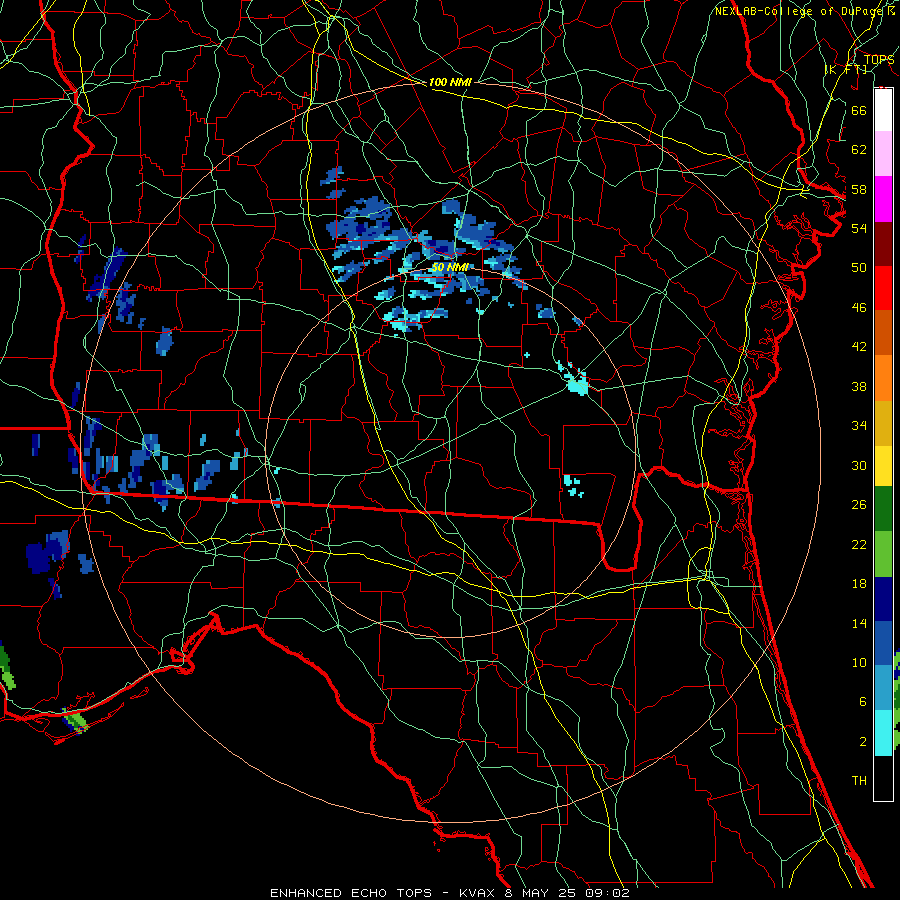The image size is (900, 900).
Task: Click the "26" legend label
Action: 859,505
